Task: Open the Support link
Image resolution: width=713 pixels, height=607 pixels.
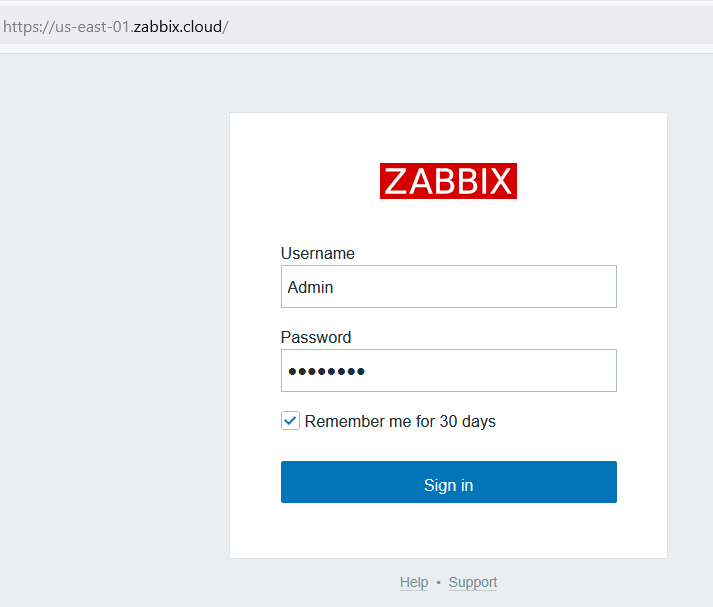Action: coord(473,583)
